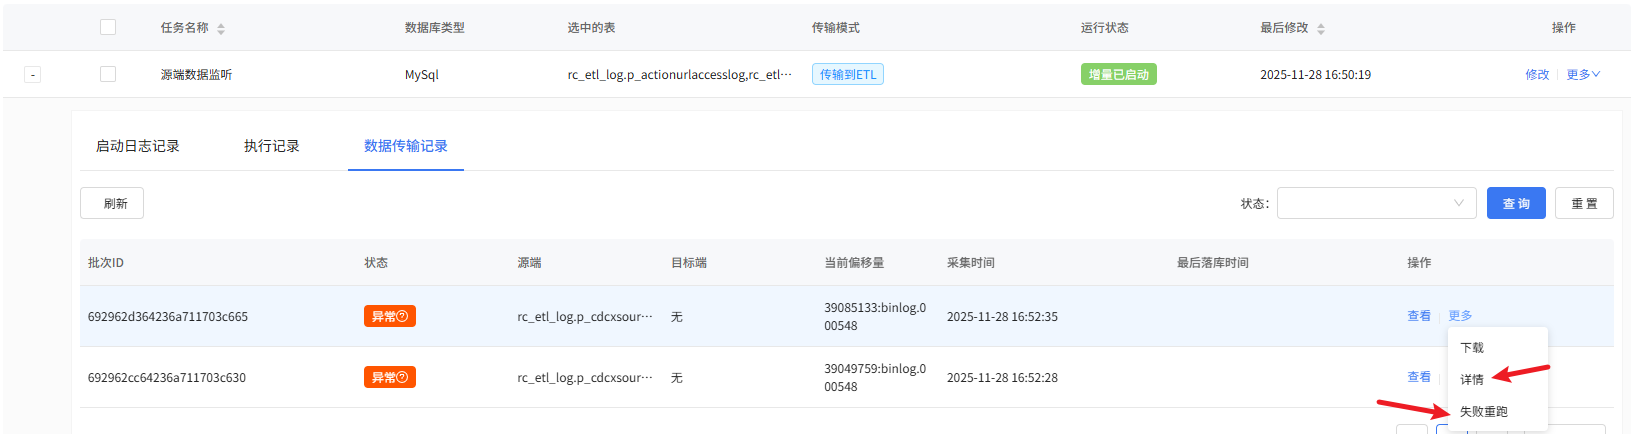
Task: Open the 更多 dropdown in task row
Action: pos(1583,74)
